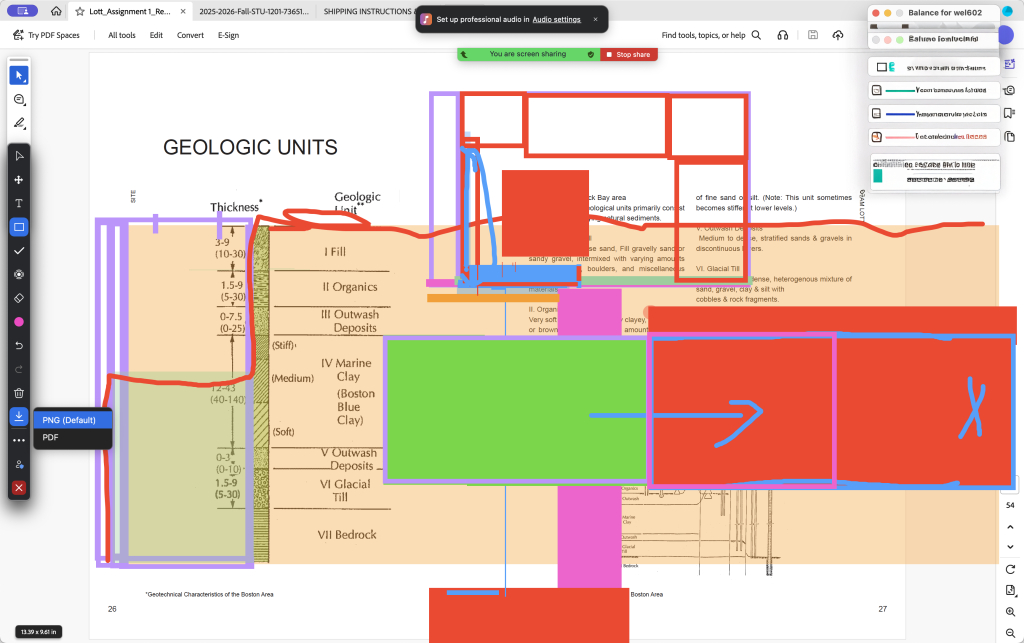Screen dimensions: 1024x643
Task: Open the three-dots more options menu
Action: click(19, 440)
